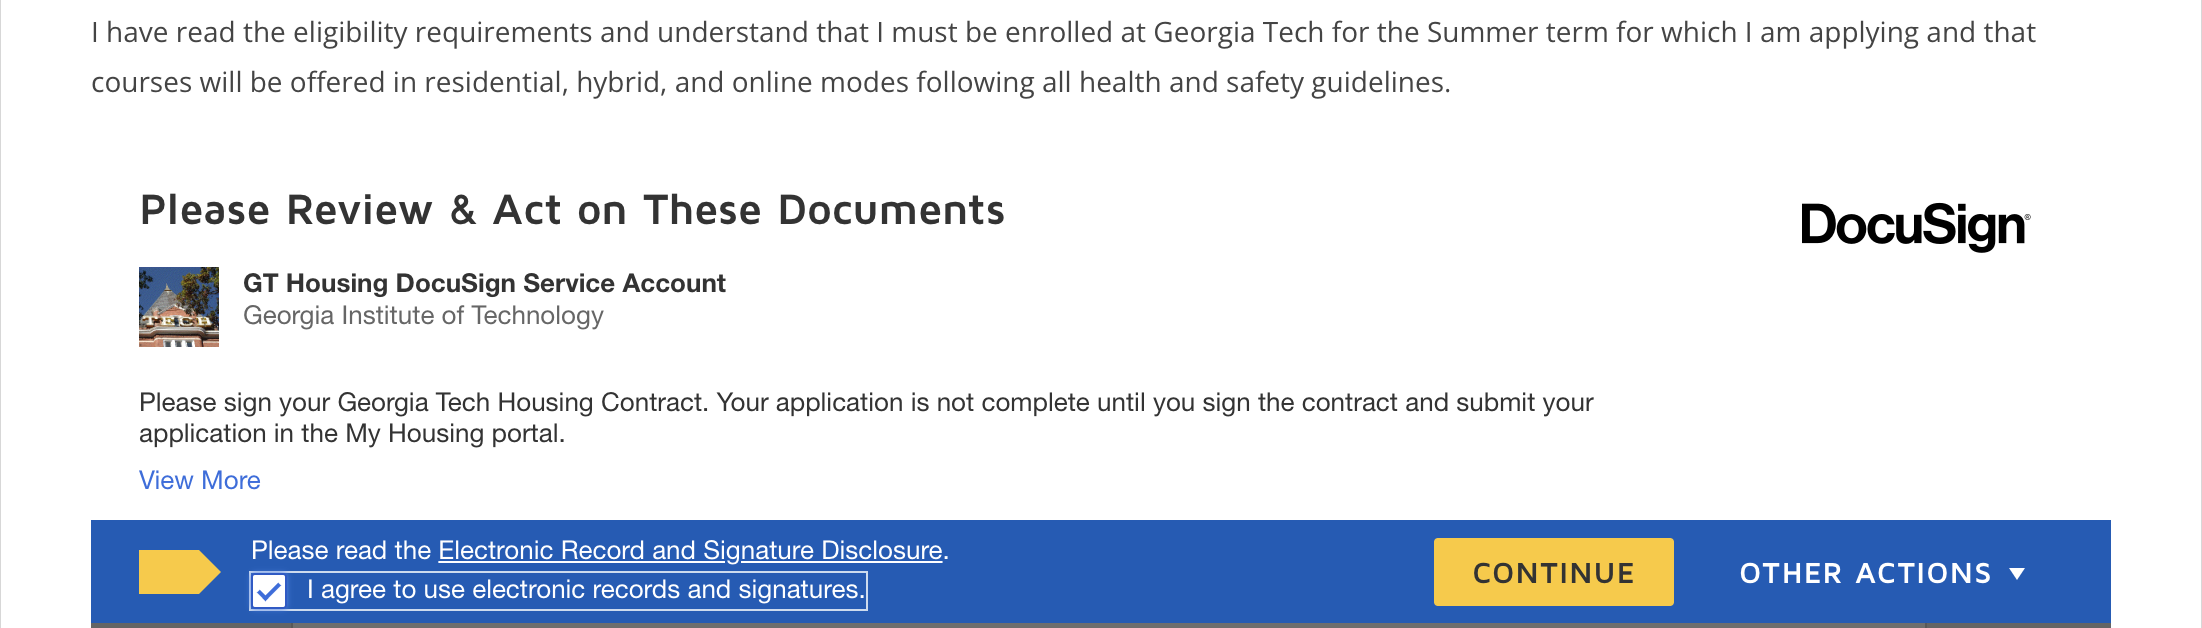This screenshot has width=2202, height=628.
Task: Open the GT Housing account profile picture
Action: [179, 307]
